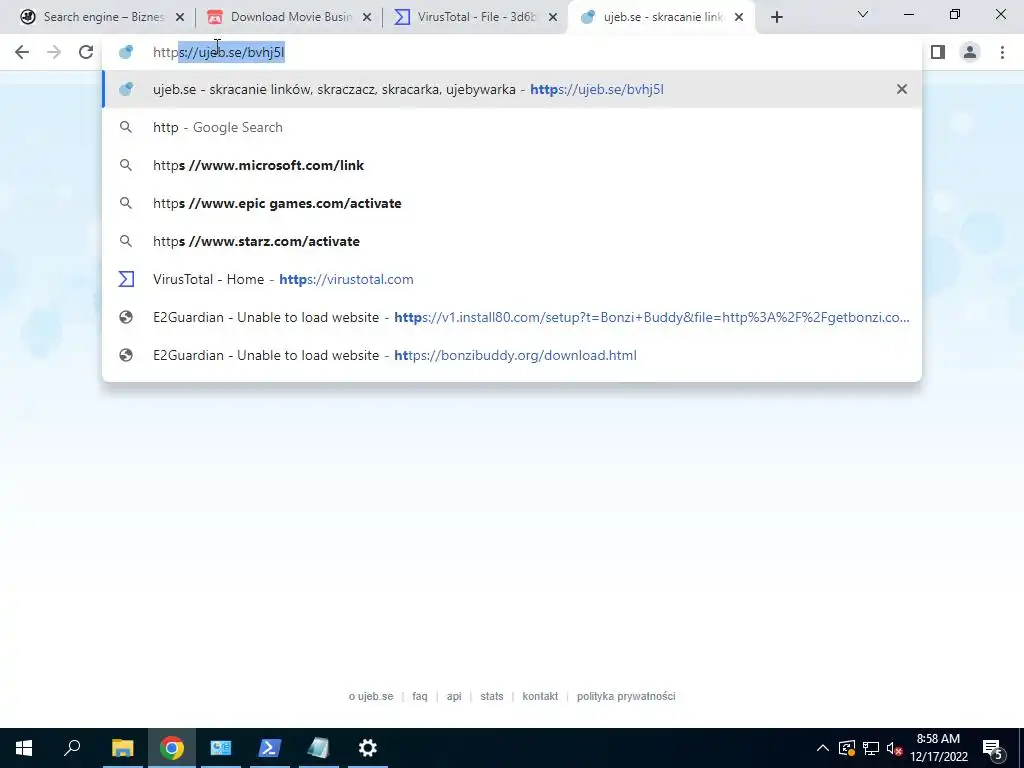Open a new browser tab
This screenshot has width=1024, height=768.
[776, 18]
